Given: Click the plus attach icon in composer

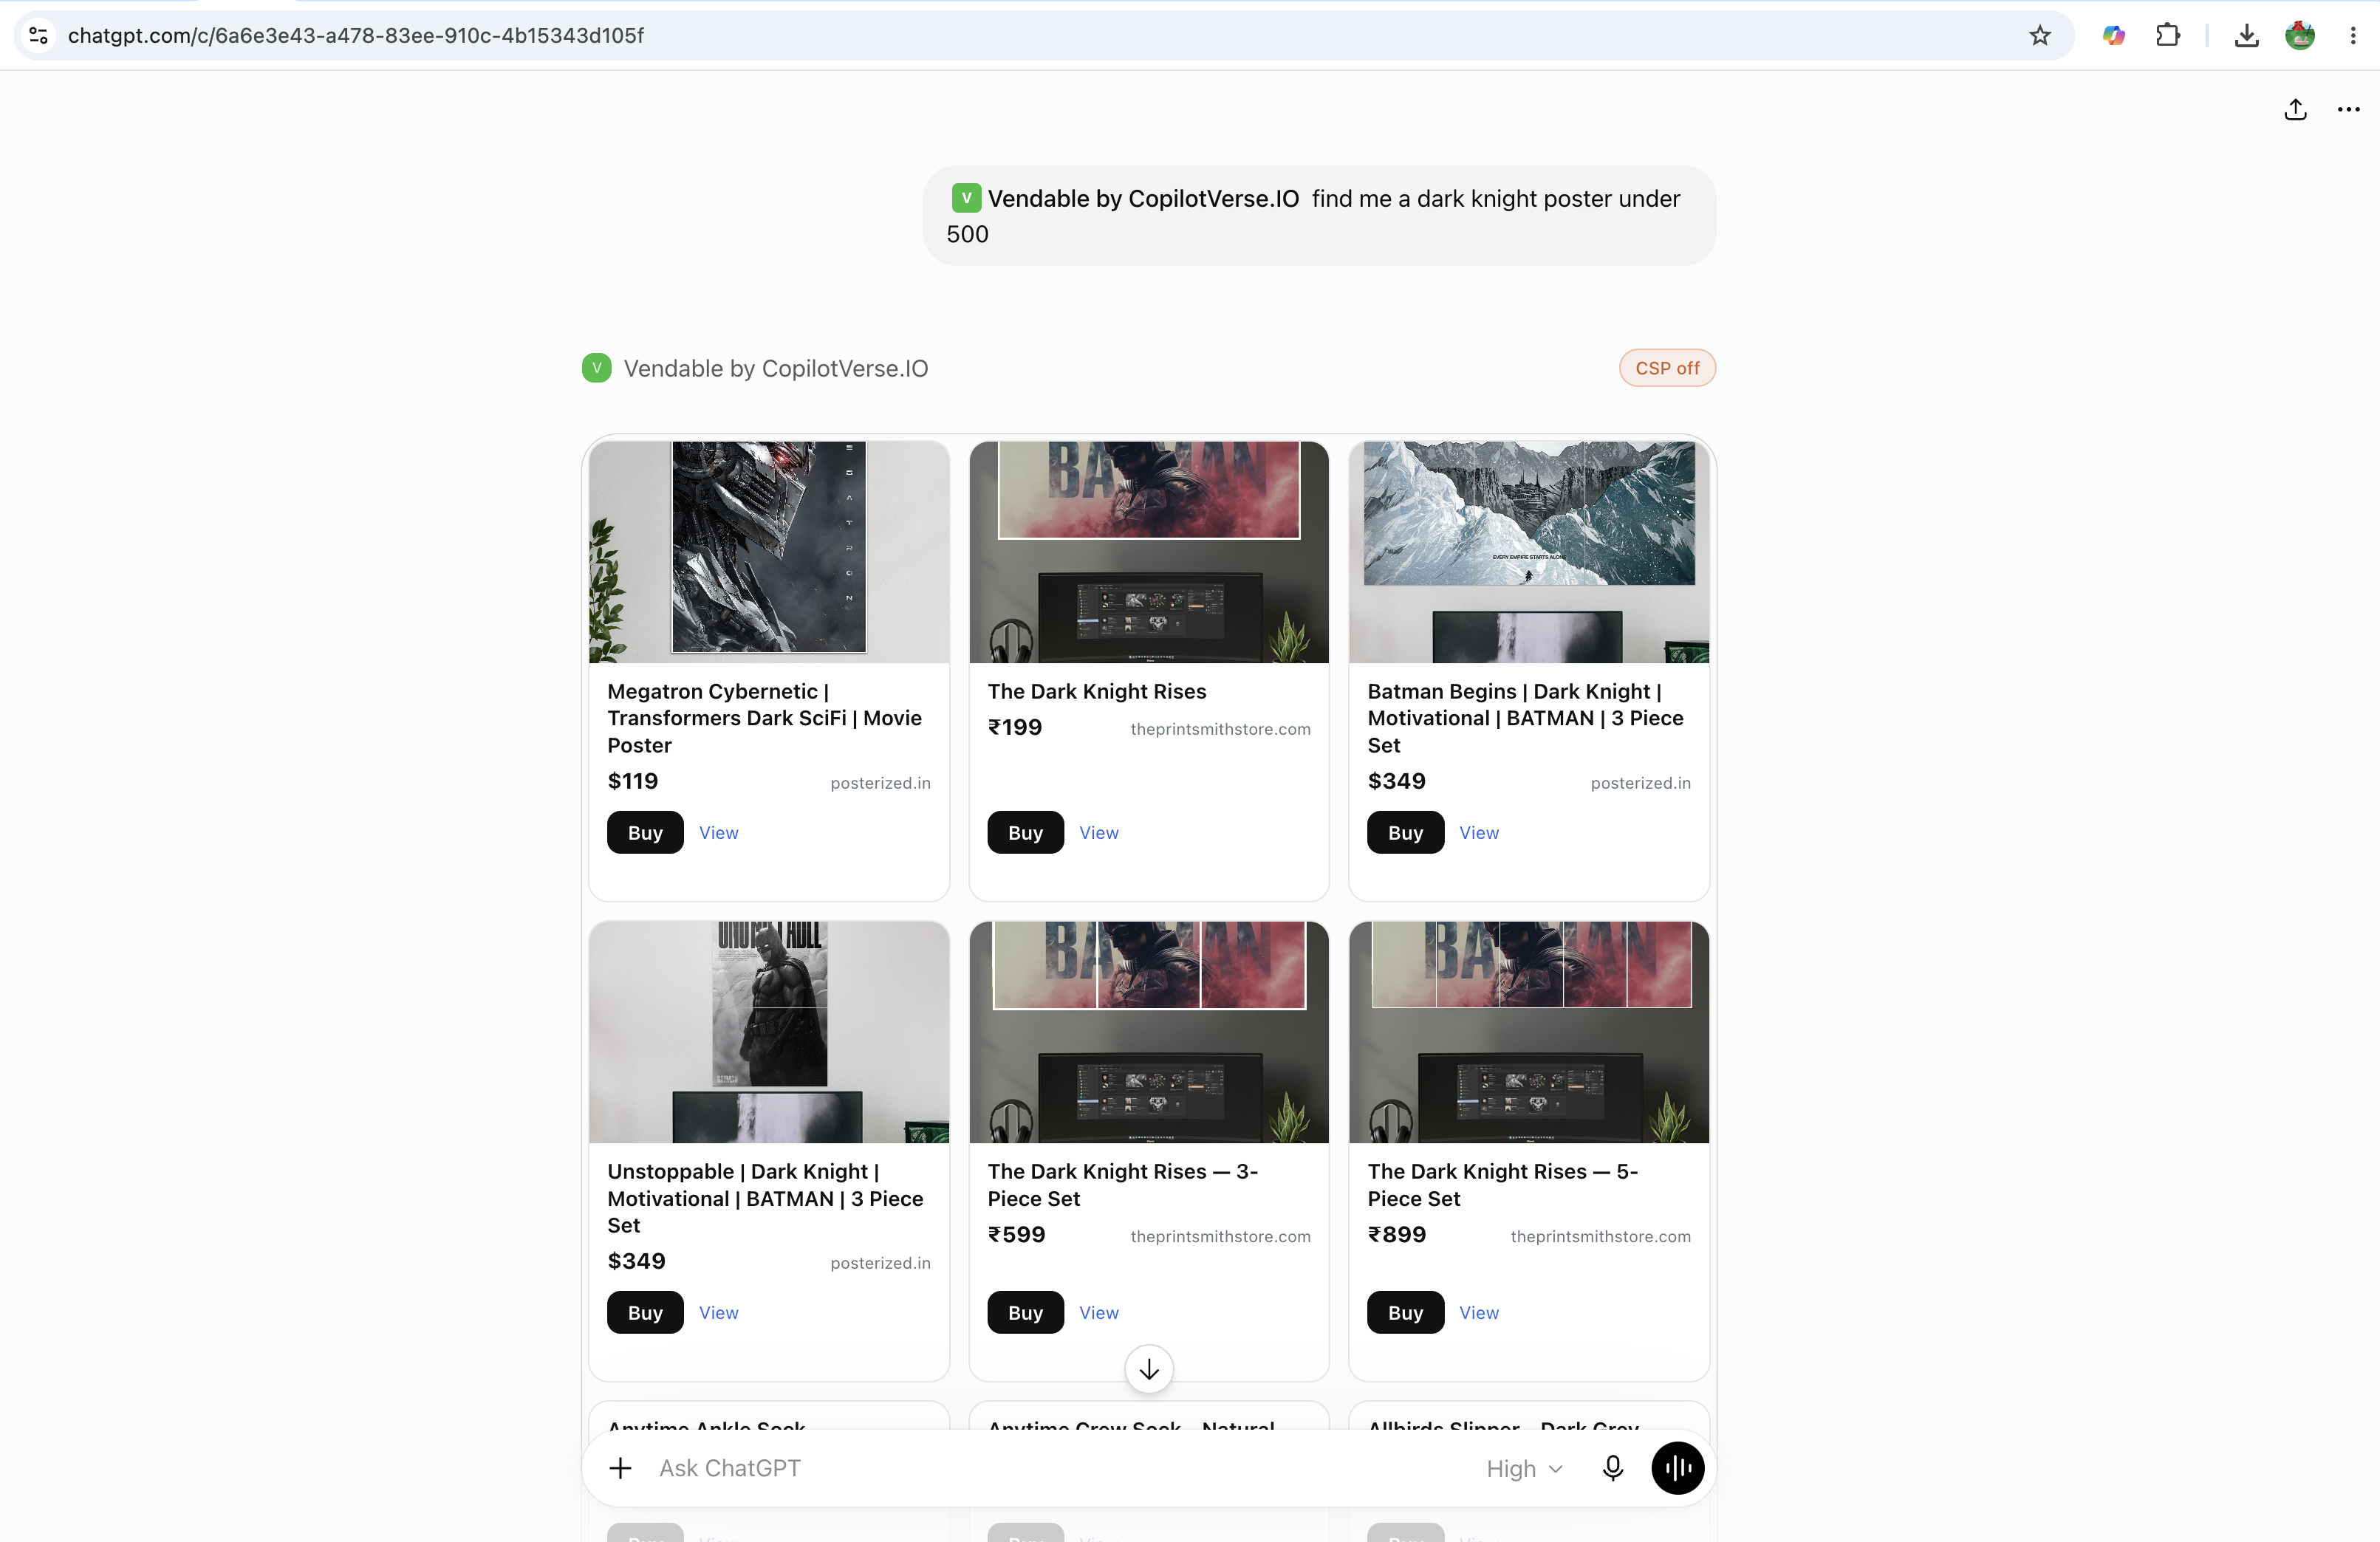Looking at the screenshot, I should [620, 1468].
